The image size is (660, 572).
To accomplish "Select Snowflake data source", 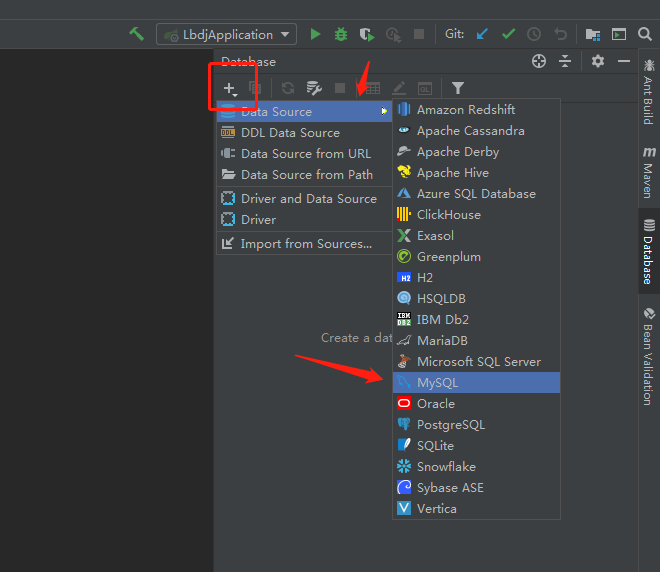I will pyautogui.click(x=476, y=467).
